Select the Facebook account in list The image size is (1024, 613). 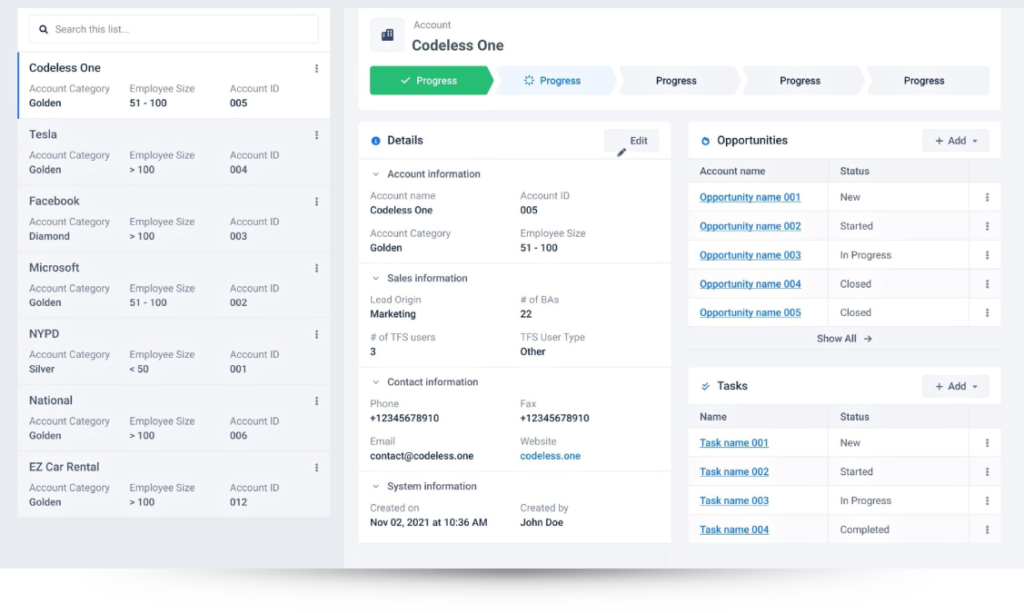point(174,218)
